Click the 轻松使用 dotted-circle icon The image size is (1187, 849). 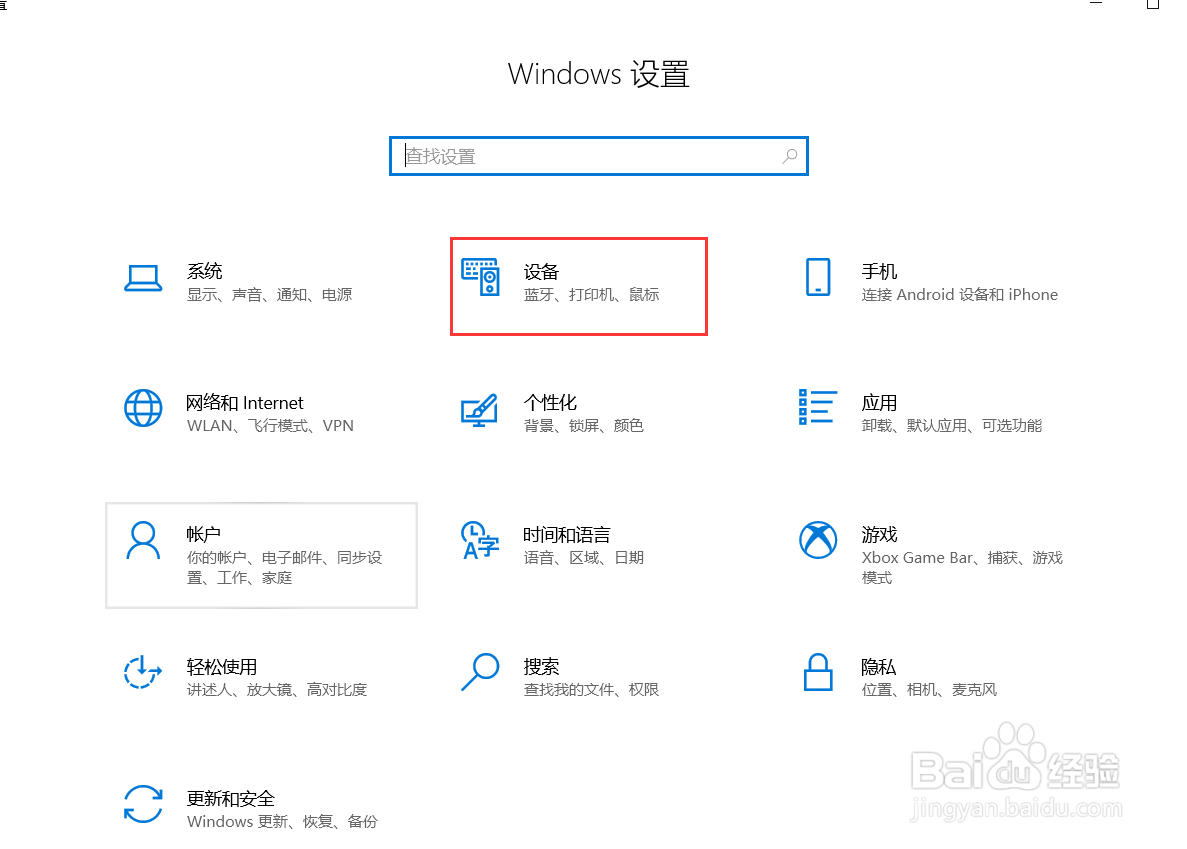pos(143,672)
